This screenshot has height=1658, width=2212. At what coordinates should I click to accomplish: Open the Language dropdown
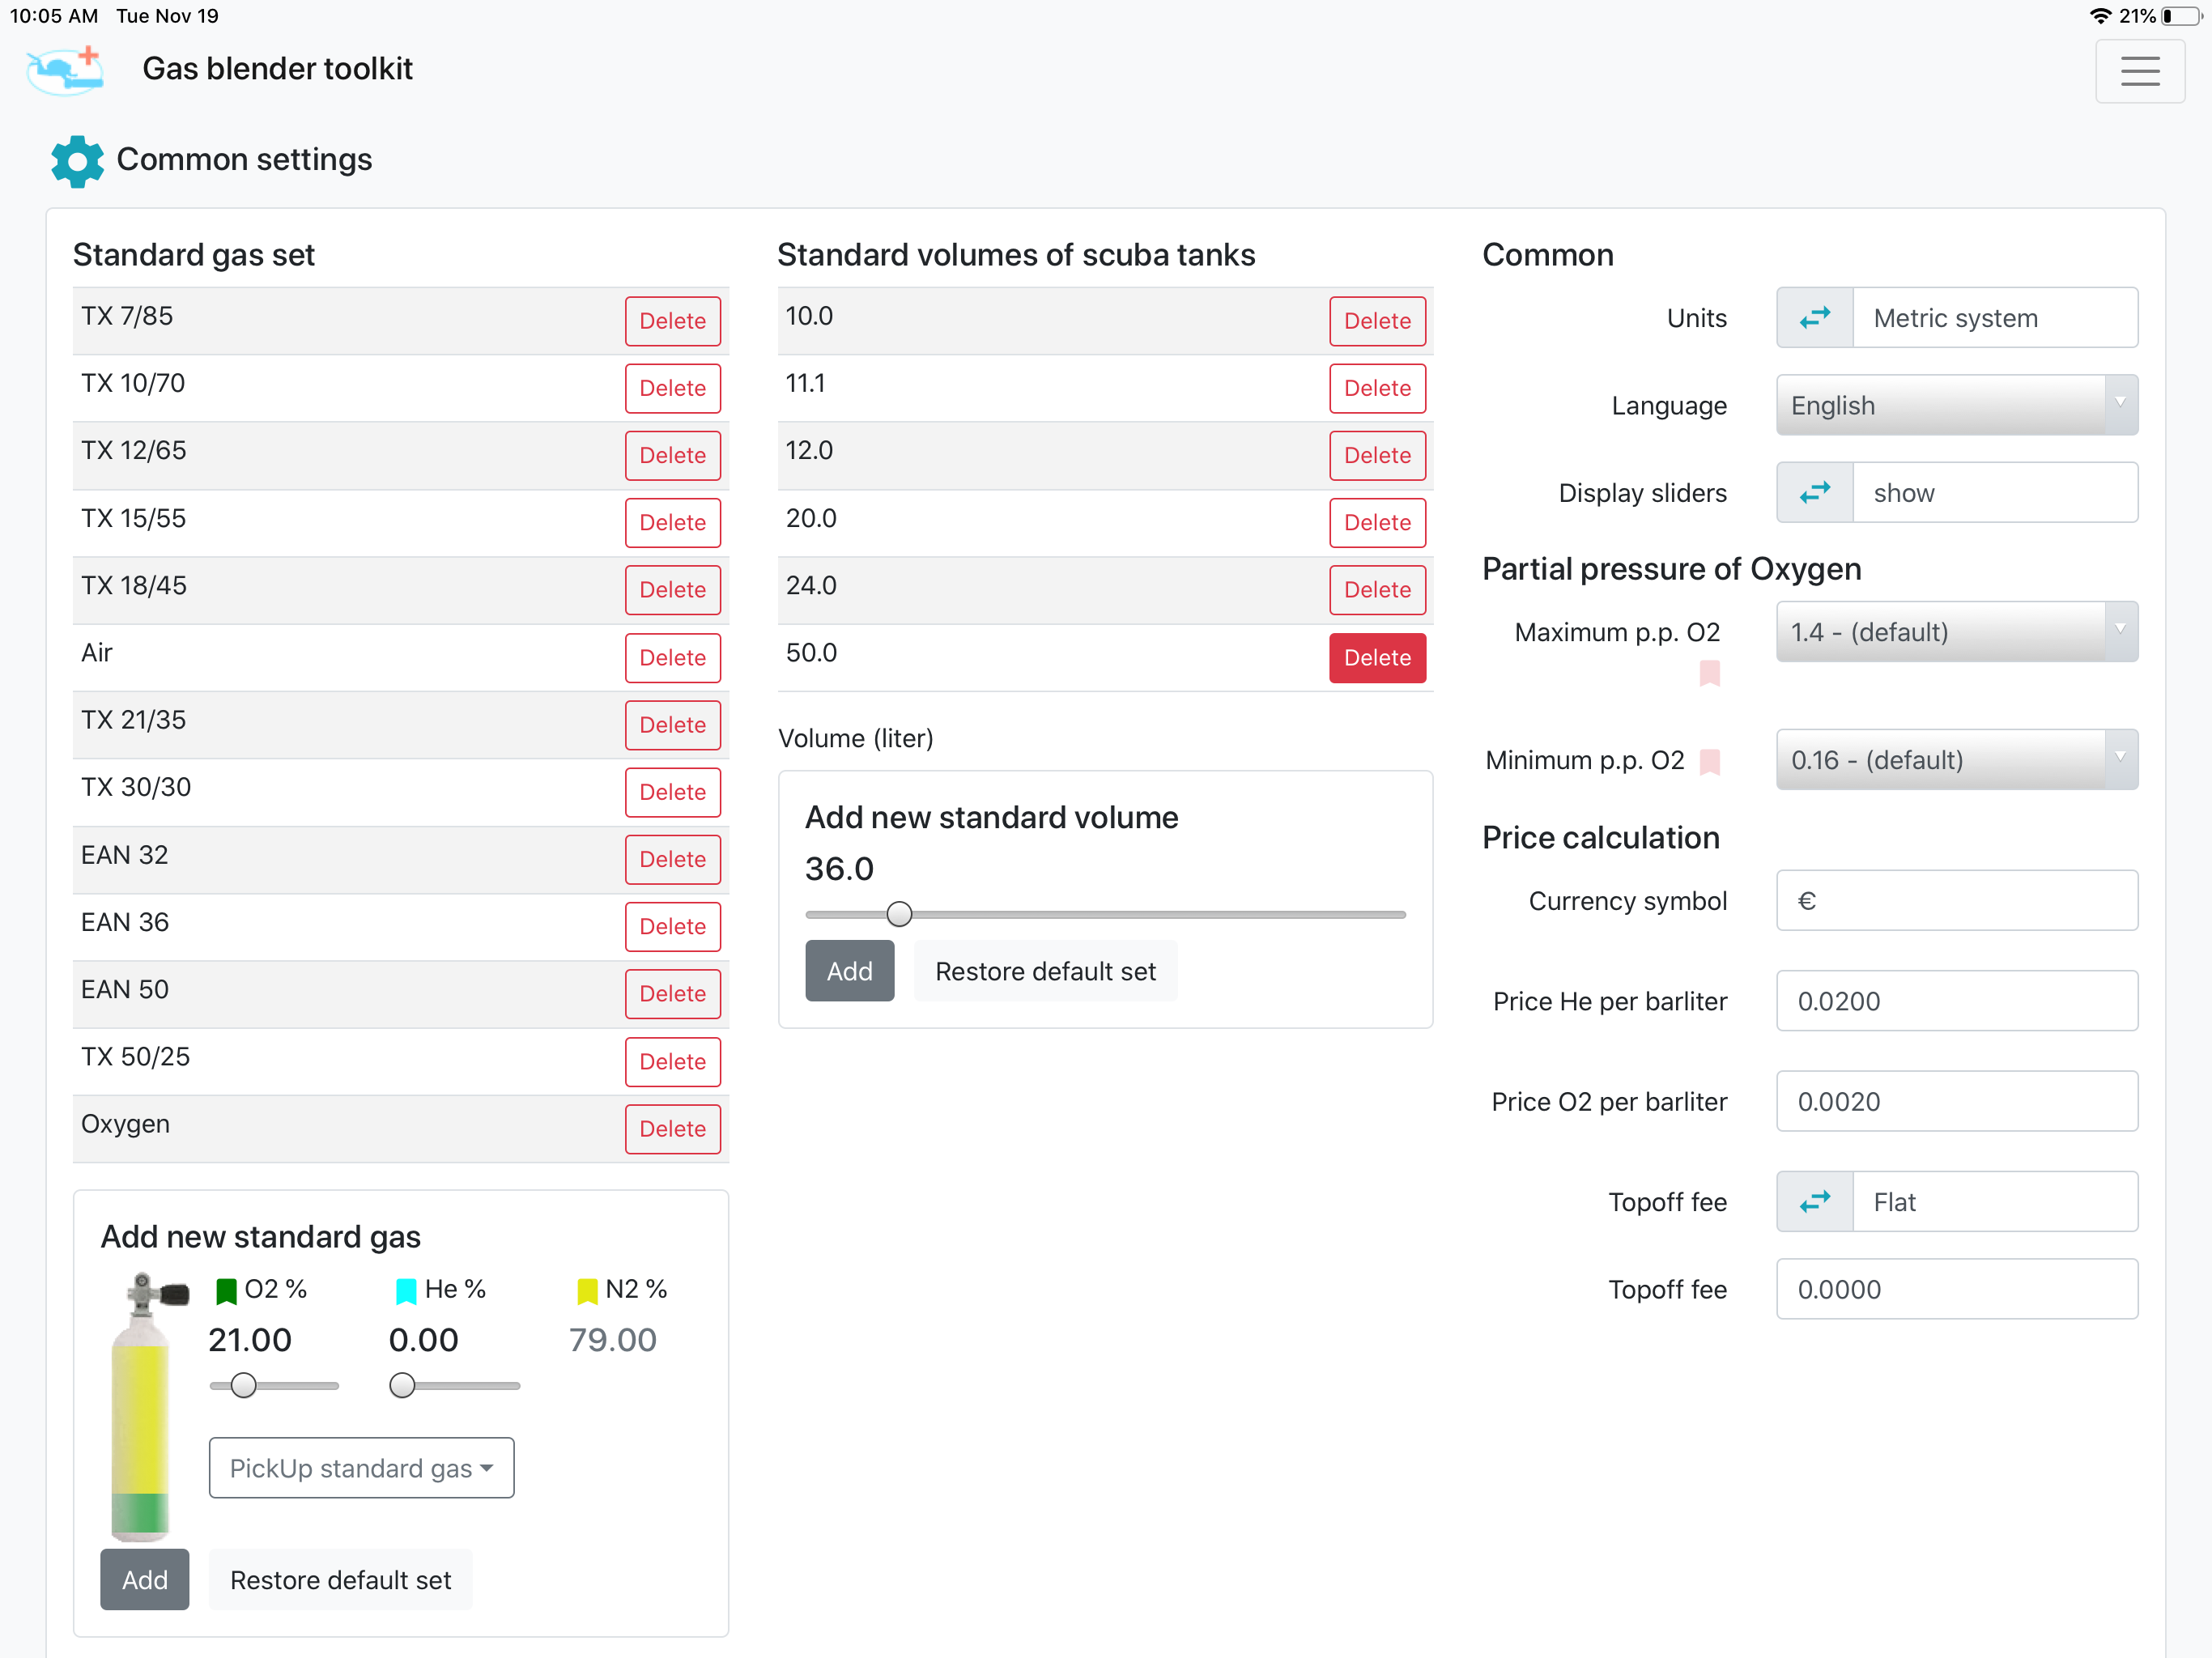[x=1955, y=405]
